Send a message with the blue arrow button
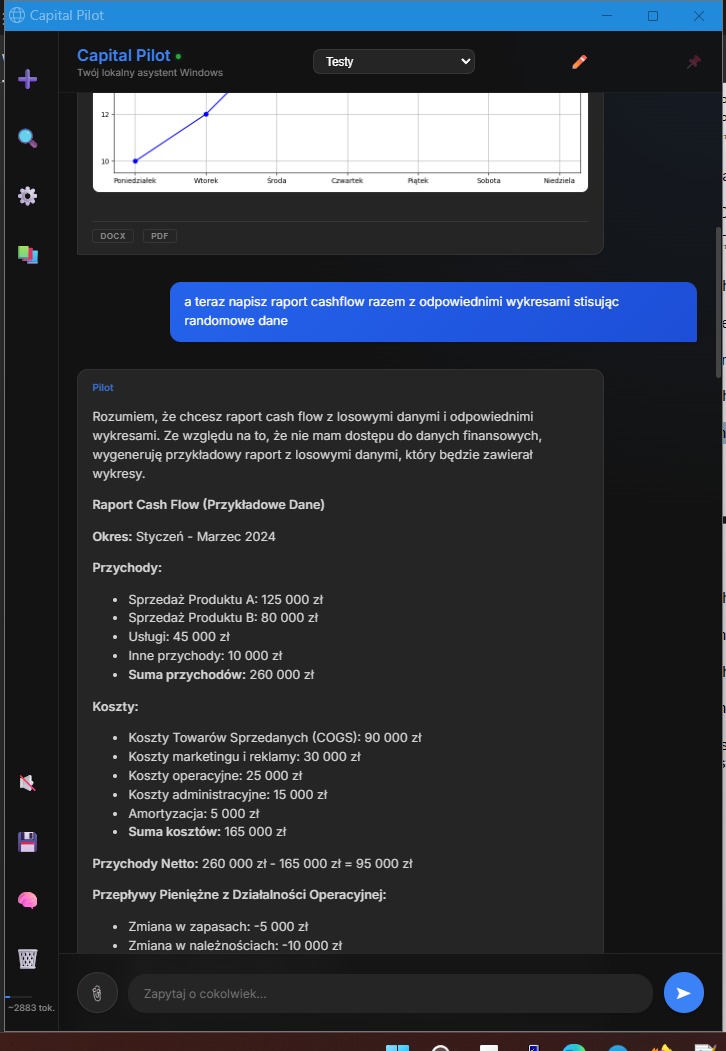The image size is (726, 1051). pos(684,992)
